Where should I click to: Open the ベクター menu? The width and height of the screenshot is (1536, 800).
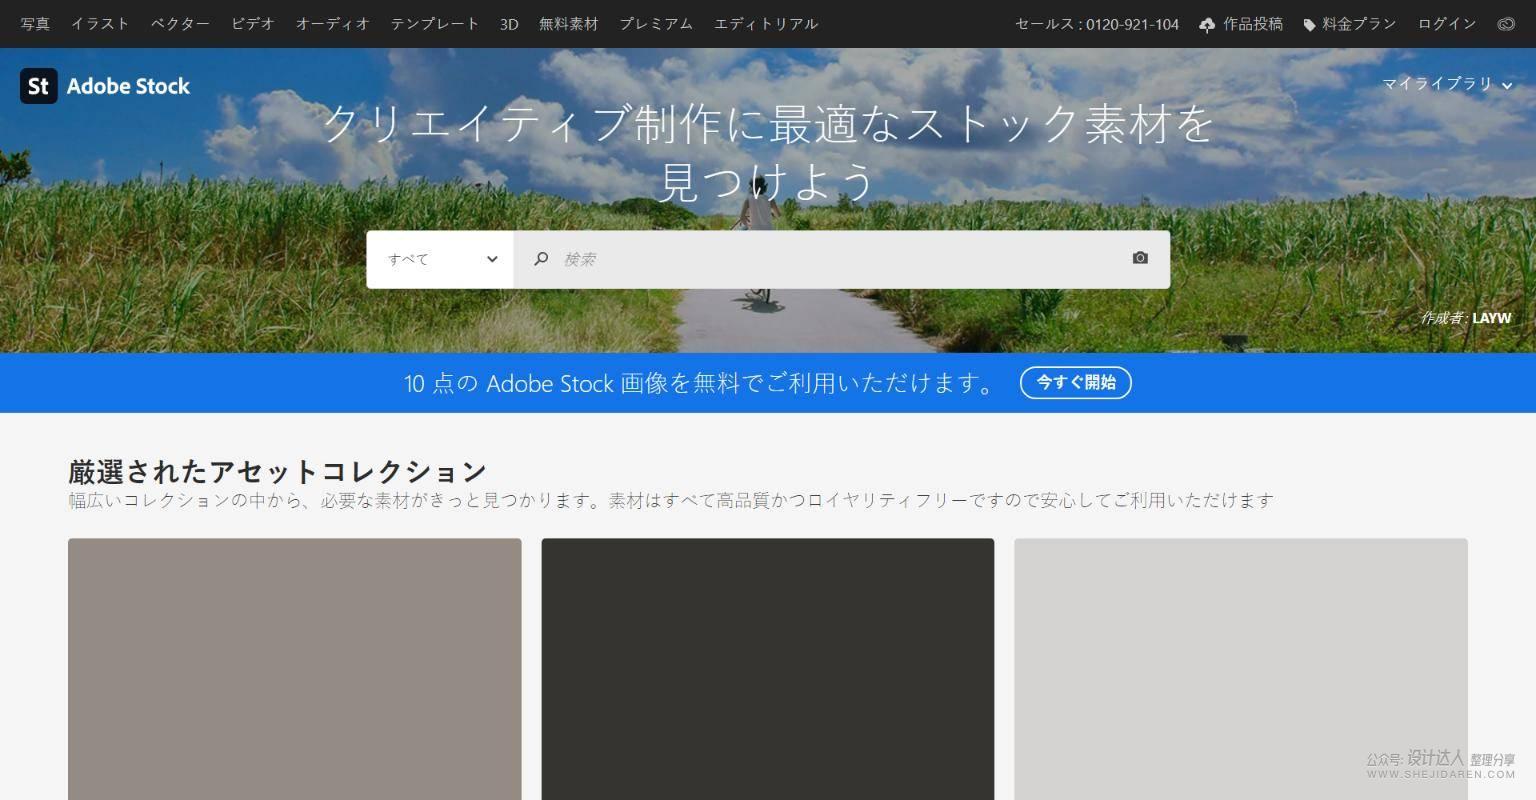[180, 24]
